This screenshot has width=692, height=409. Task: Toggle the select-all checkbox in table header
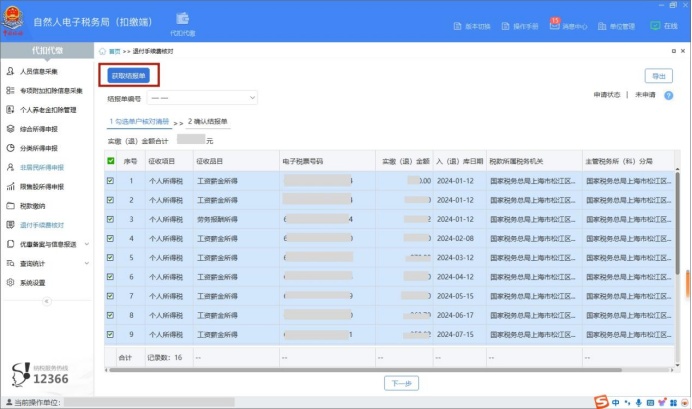point(111,160)
